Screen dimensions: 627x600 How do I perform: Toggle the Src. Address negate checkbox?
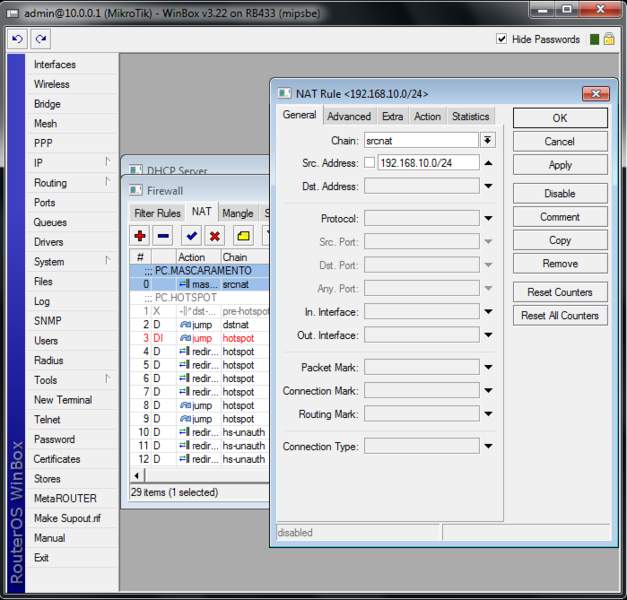369,163
